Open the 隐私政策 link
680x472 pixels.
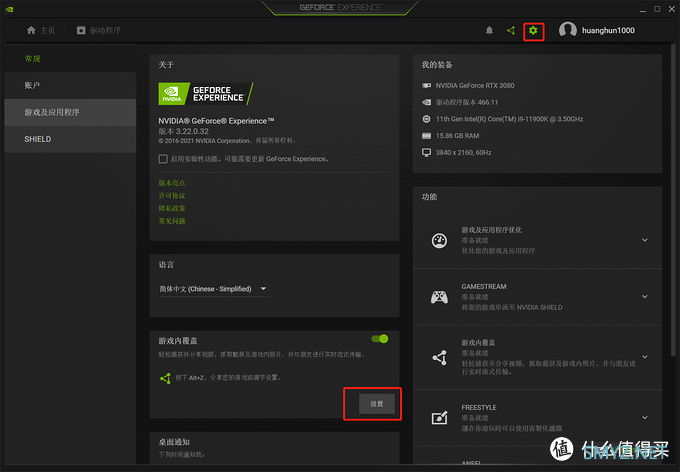click(x=172, y=208)
